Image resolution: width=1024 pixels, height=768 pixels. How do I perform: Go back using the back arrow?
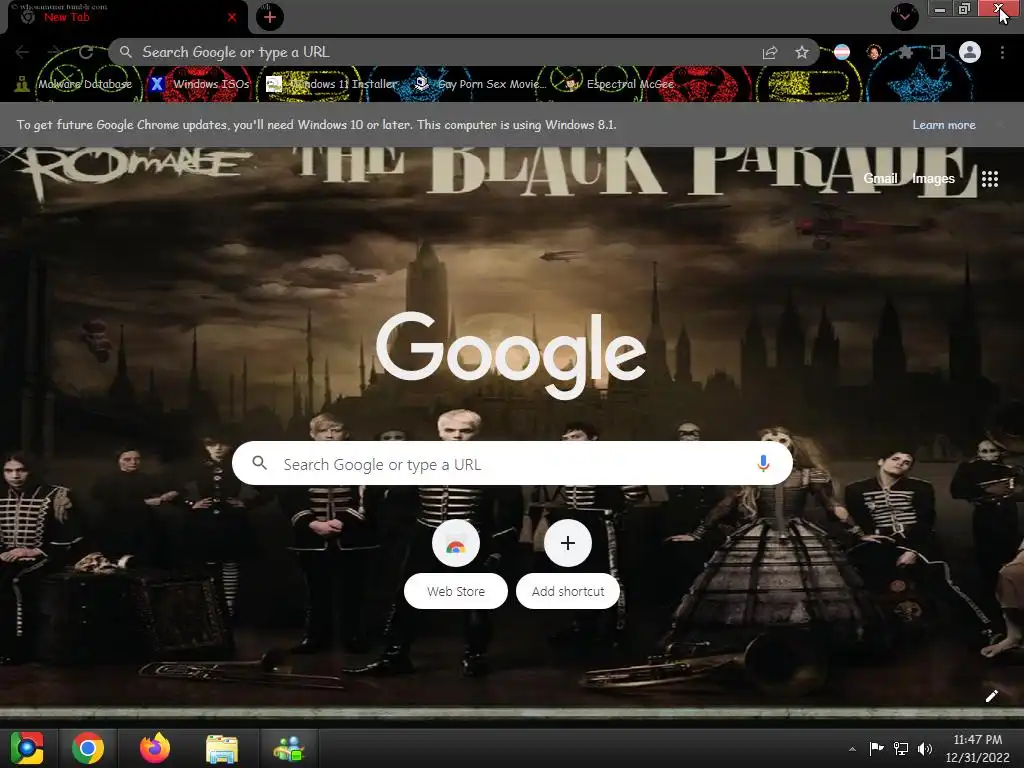22,52
